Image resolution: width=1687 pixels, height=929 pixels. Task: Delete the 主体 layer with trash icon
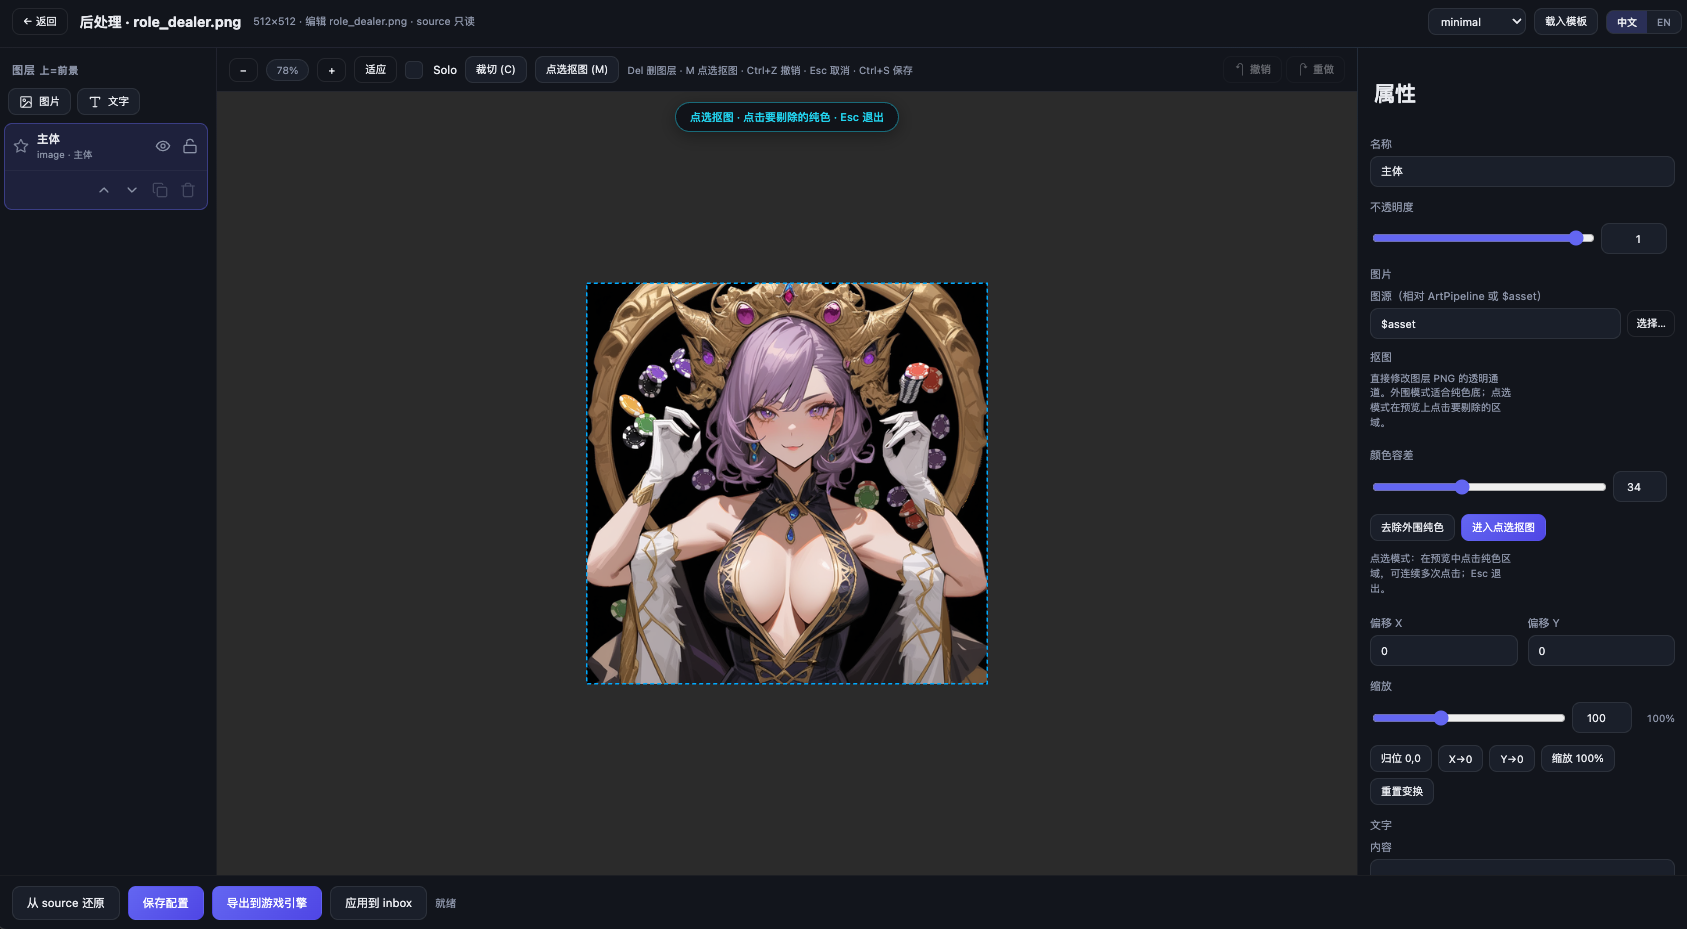(x=188, y=190)
